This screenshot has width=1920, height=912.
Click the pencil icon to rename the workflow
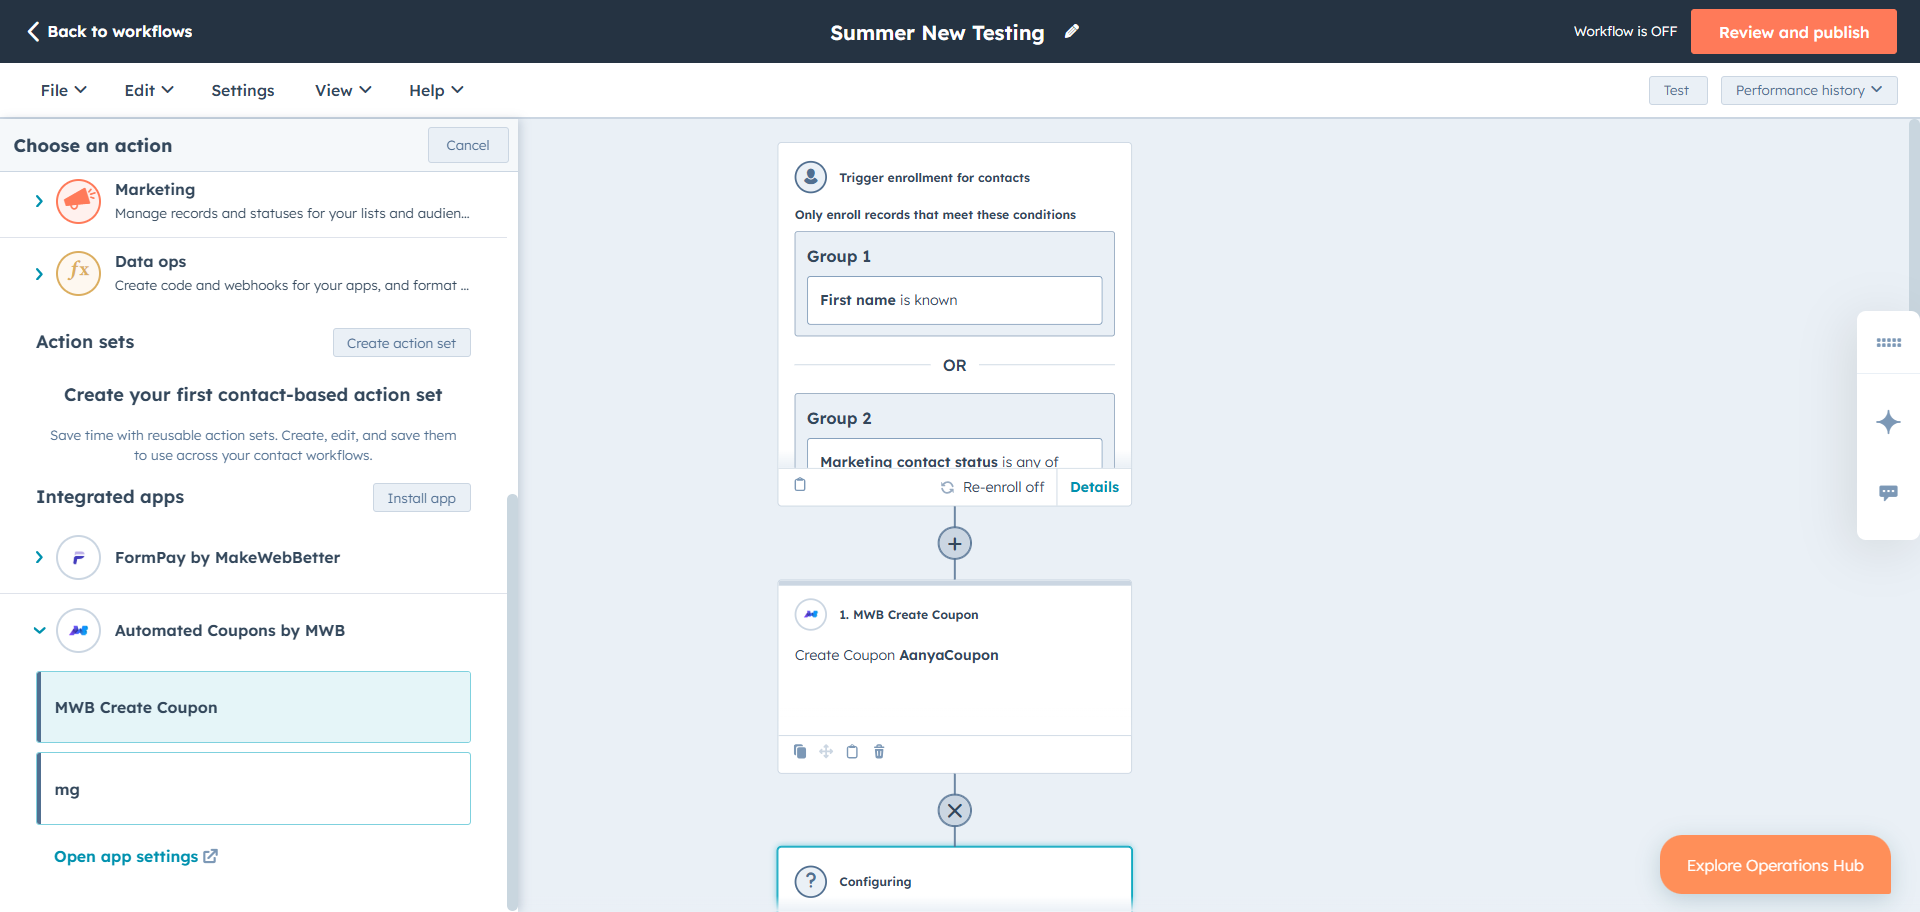point(1071,31)
